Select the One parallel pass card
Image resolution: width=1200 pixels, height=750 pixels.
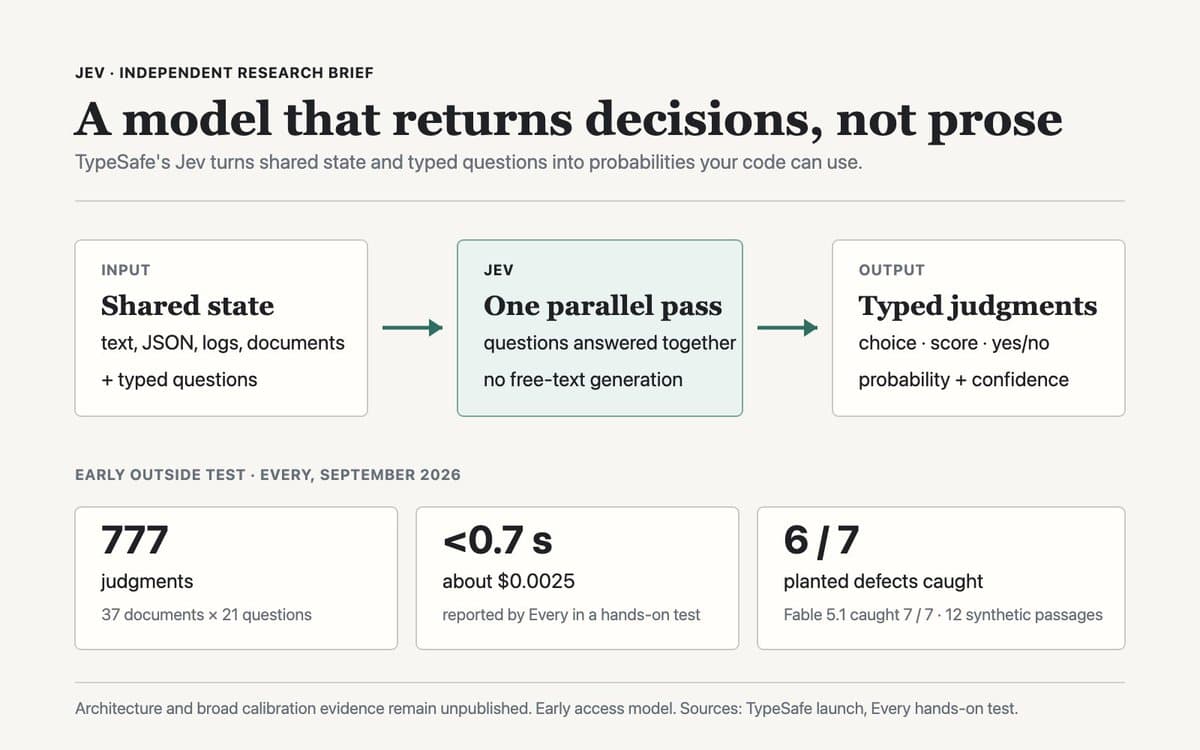pos(600,328)
